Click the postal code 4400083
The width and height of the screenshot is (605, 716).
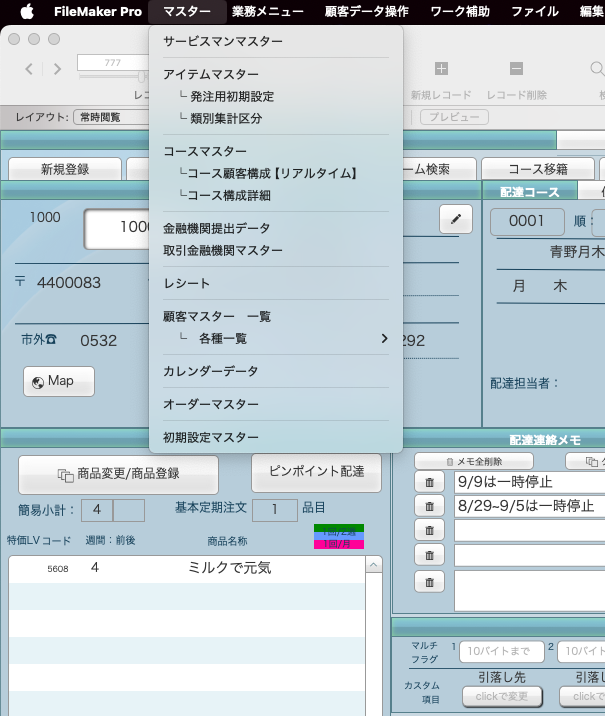tap(69, 283)
